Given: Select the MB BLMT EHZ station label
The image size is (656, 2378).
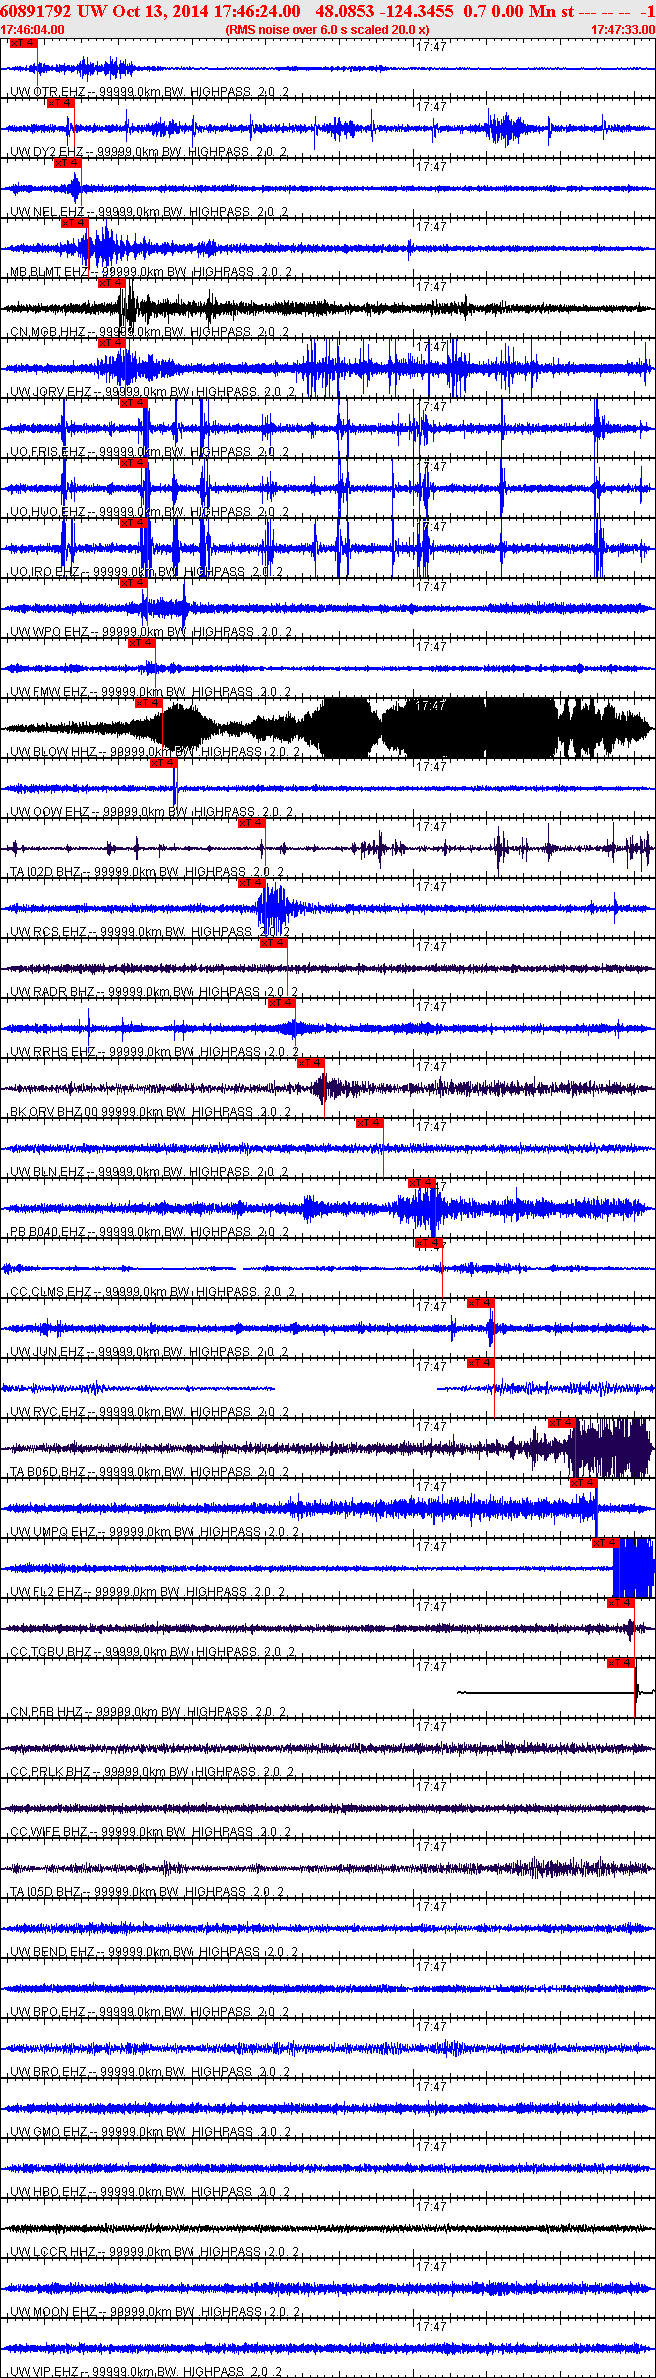Looking at the screenshot, I should click(x=49, y=272).
